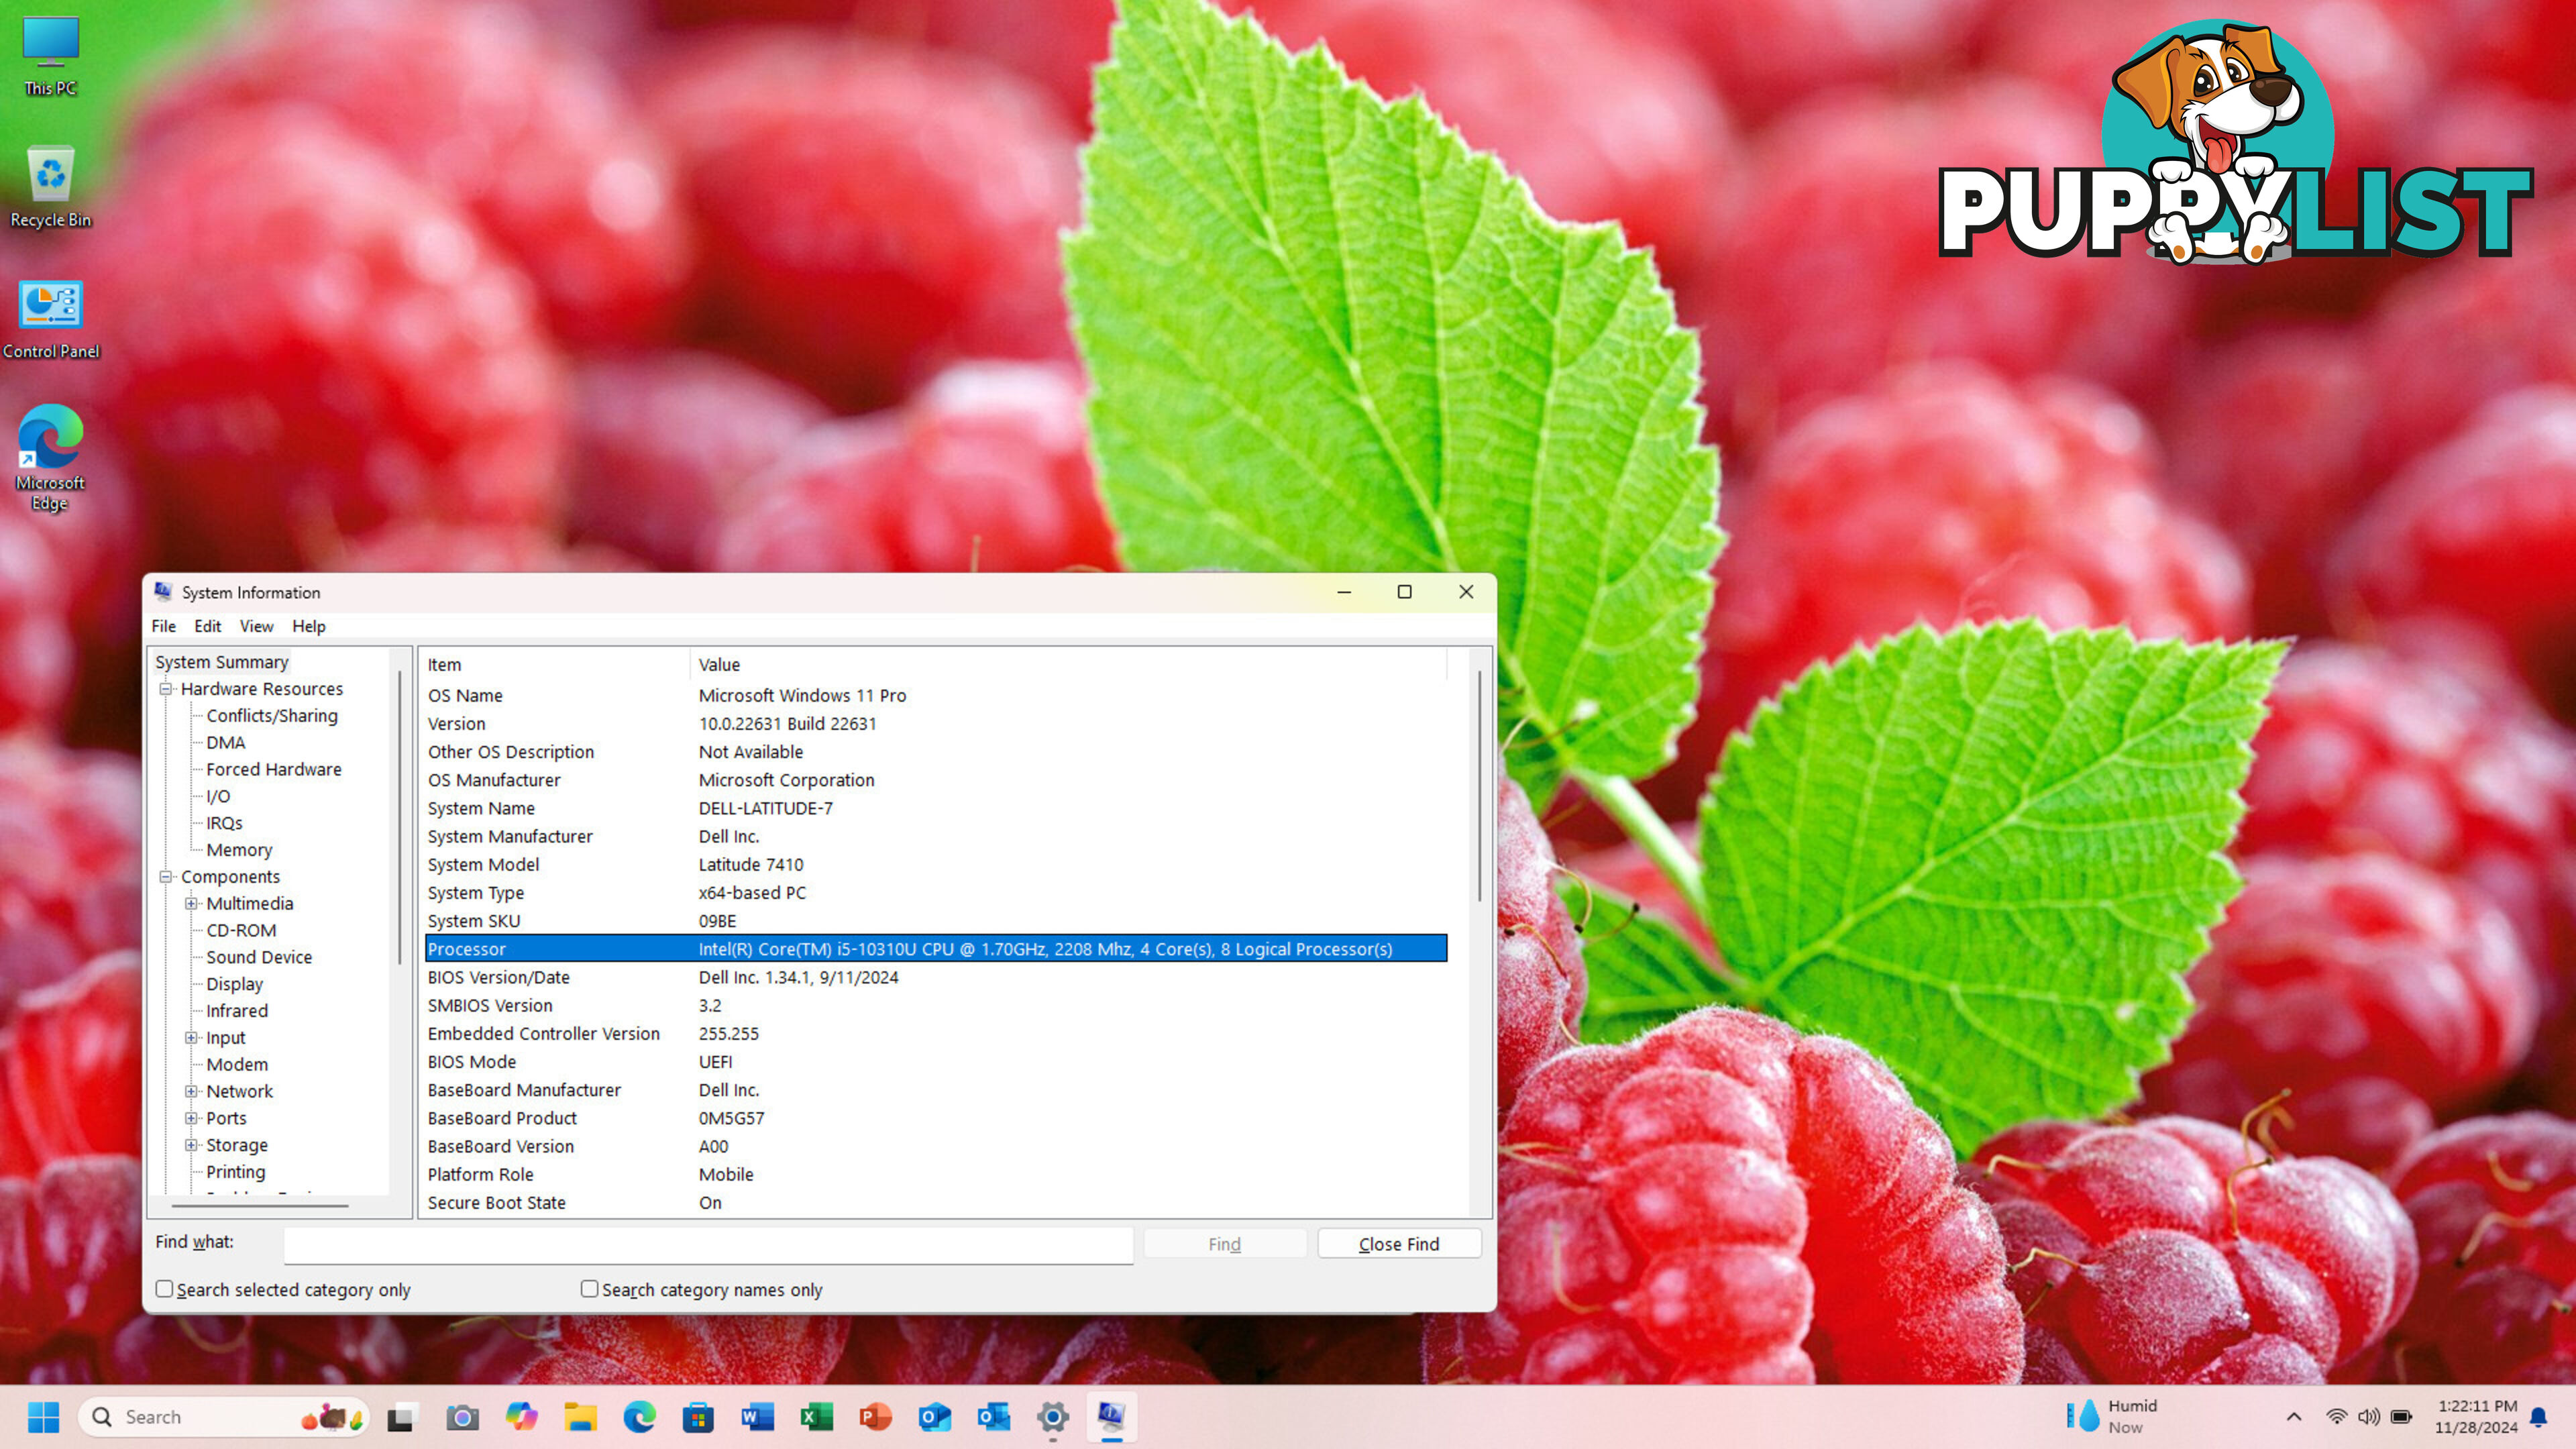The image size is (2576, 1449).
Task: Select System Summary tree item
Action: (222, 662)
